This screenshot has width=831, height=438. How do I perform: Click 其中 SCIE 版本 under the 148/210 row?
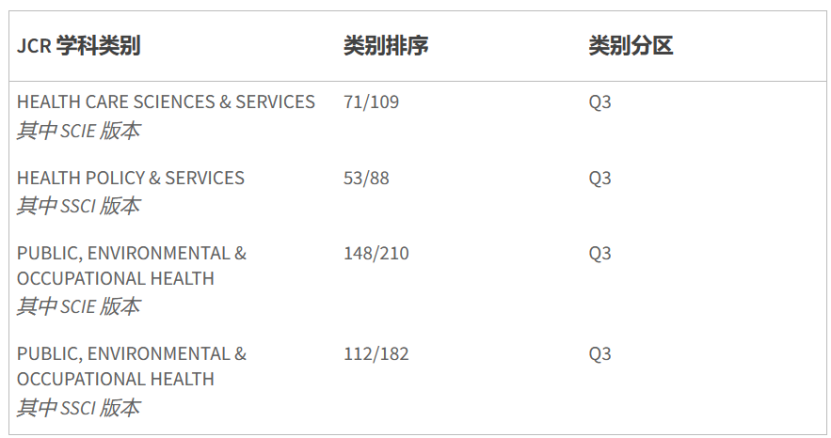[78, 306]
